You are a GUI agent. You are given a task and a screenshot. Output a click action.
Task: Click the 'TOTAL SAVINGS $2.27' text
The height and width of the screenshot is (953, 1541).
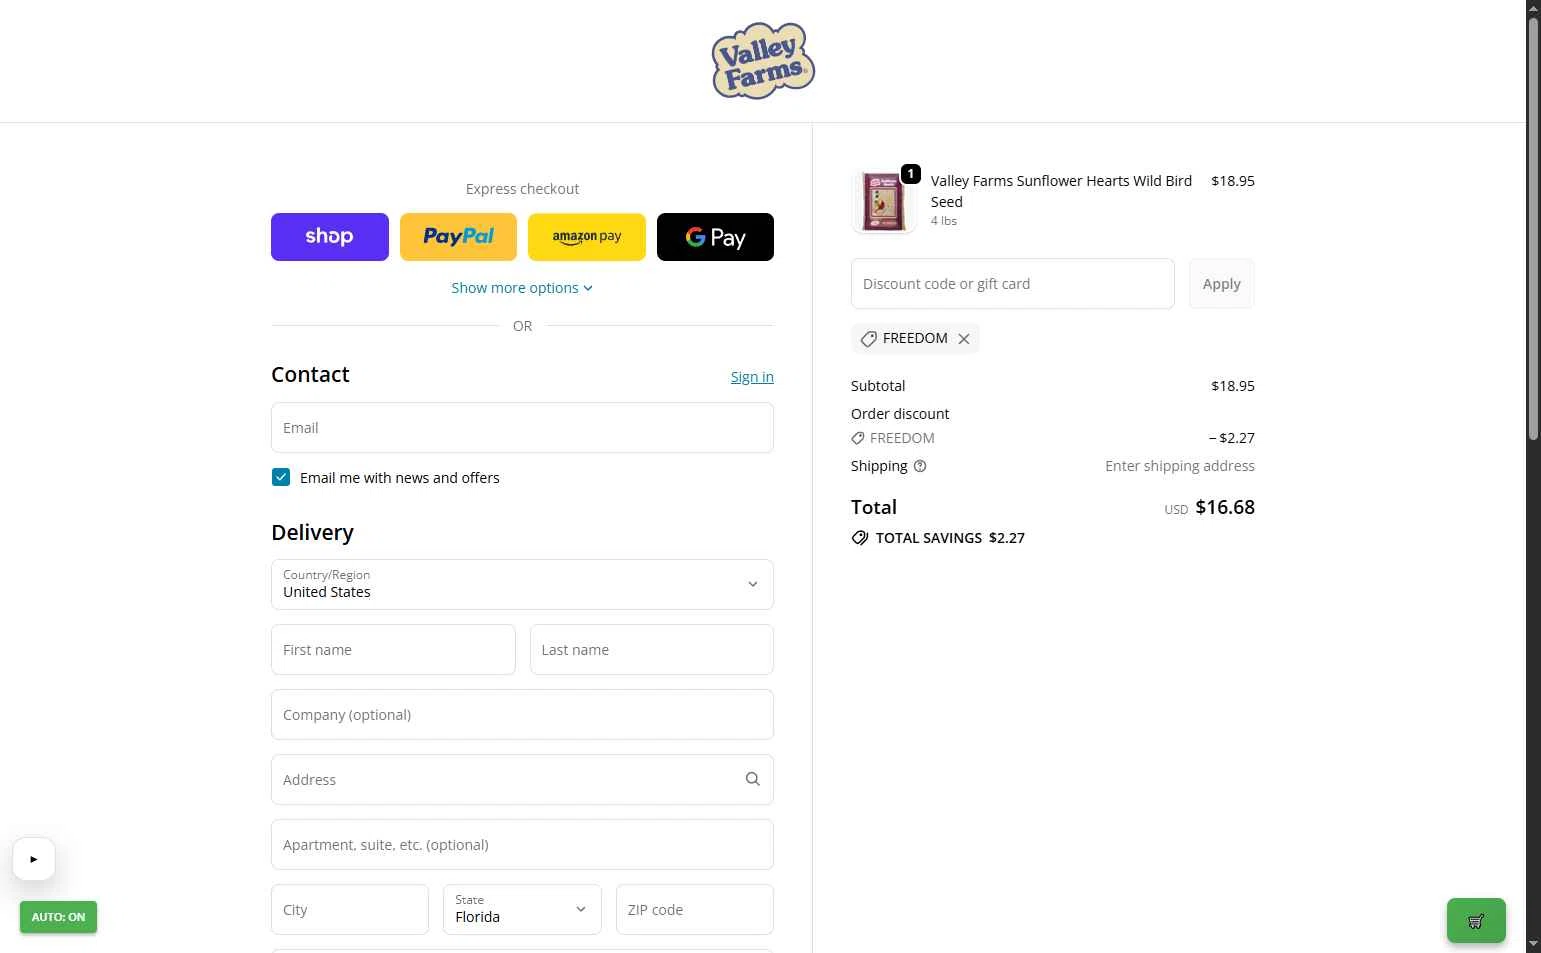tap(950, 538)
